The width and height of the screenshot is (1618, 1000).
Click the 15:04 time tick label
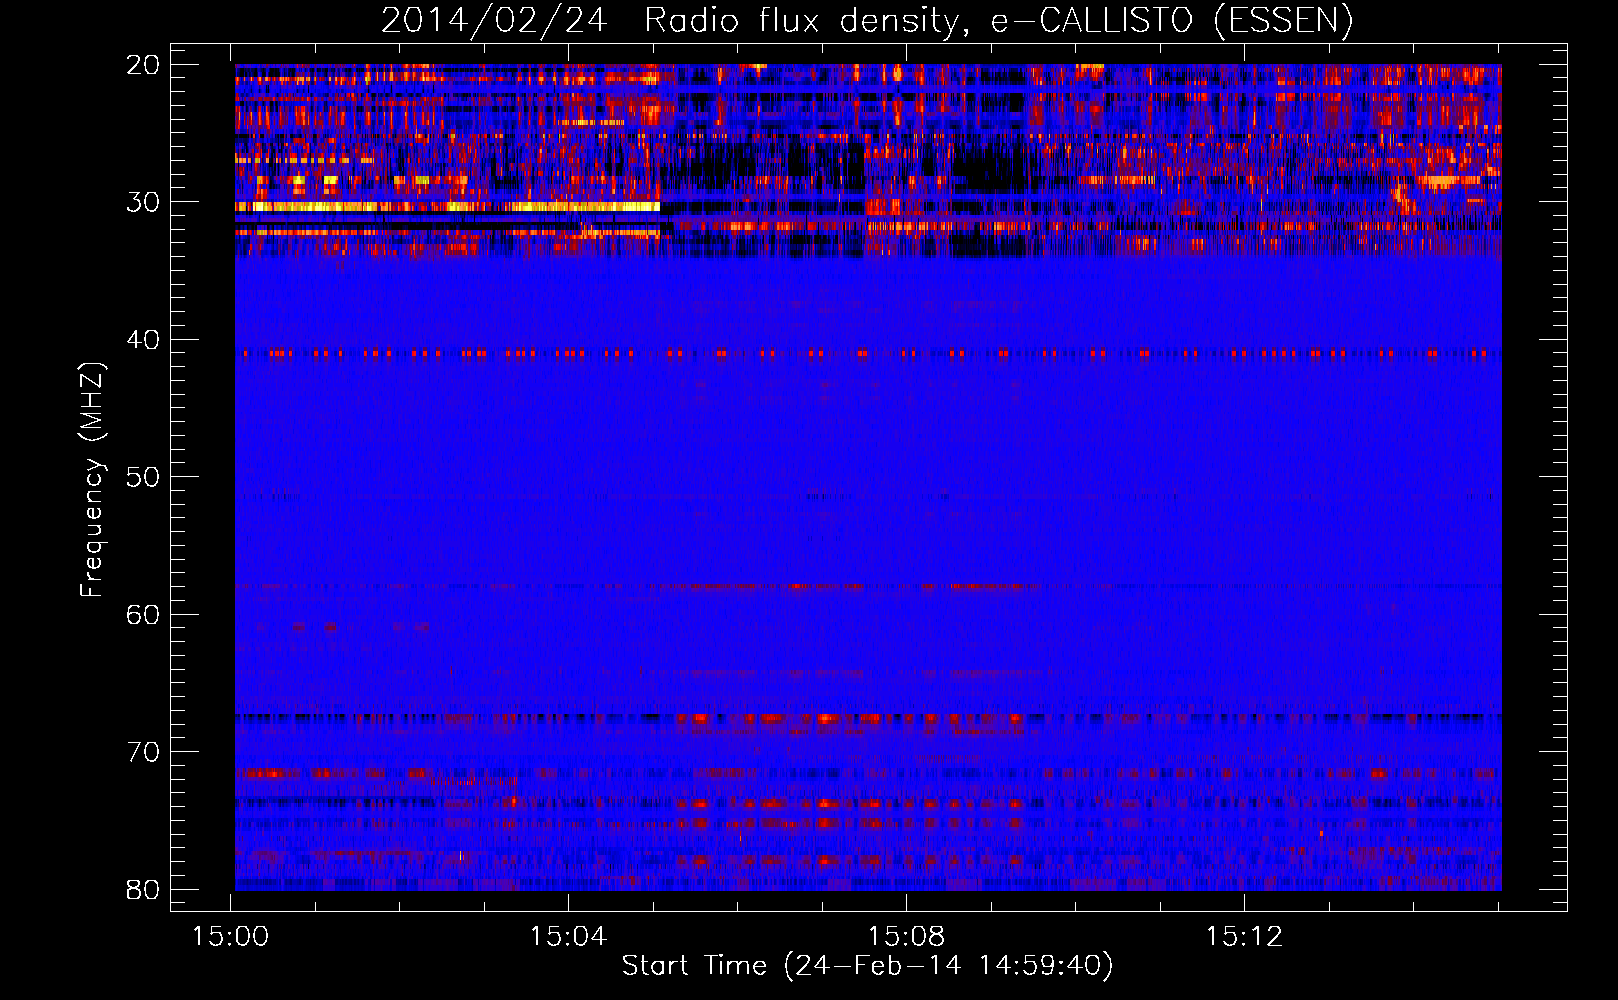tap(568, 936)
